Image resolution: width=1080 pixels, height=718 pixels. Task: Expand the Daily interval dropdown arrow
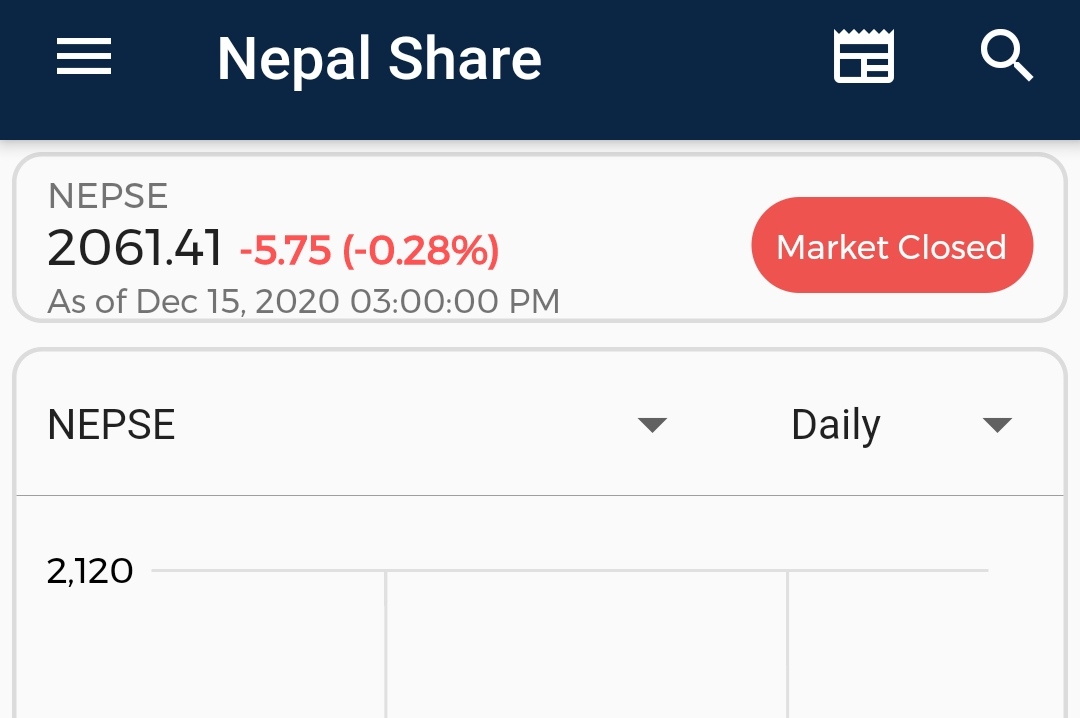[997, 424]
